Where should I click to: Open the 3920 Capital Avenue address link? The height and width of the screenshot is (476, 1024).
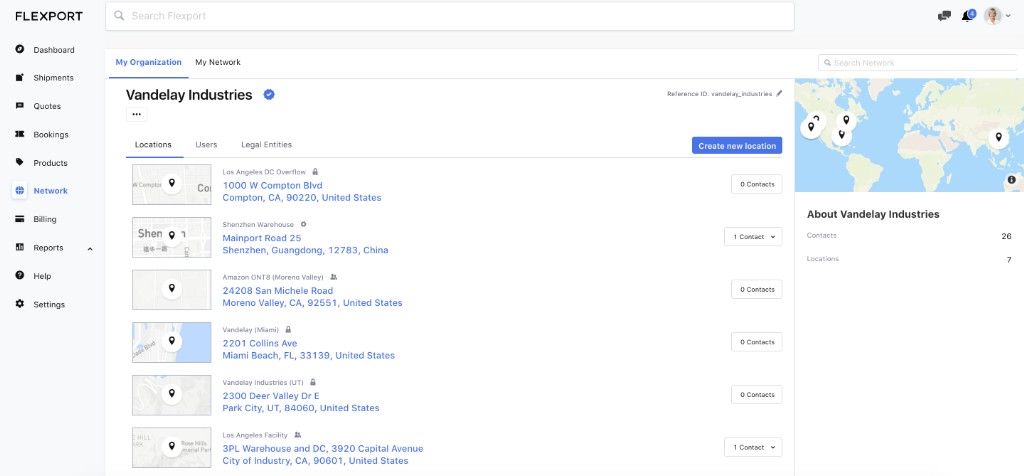tap(323, 449)
